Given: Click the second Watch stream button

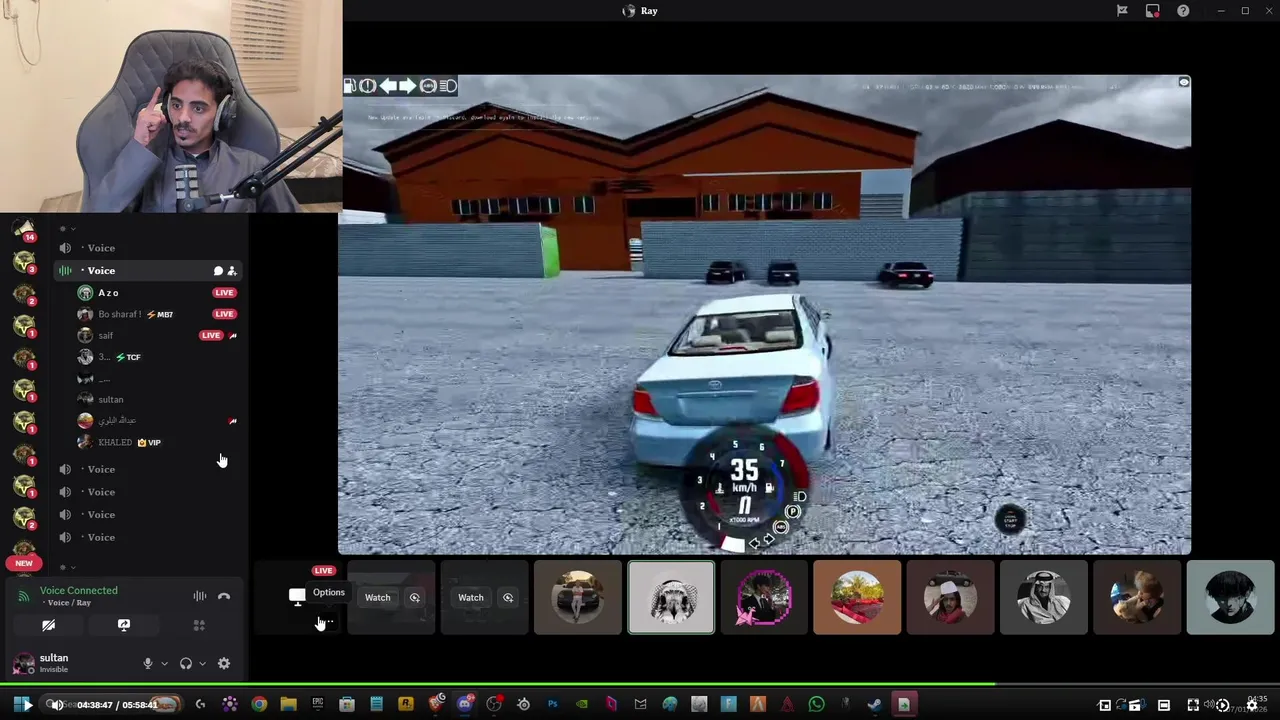Looking at the screenshot, I should coord(470,598).
